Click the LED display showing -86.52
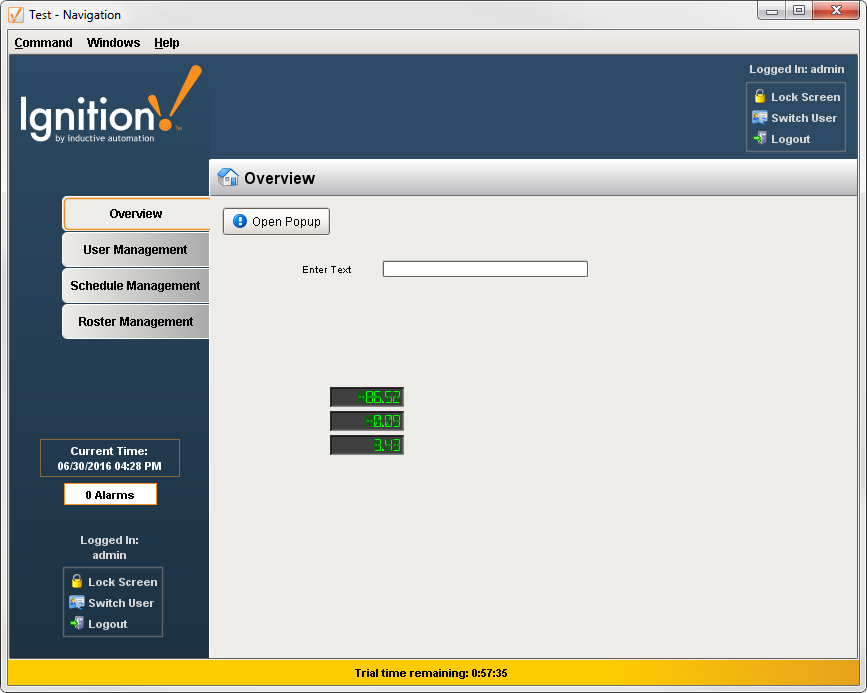The image size is (867, 693). click(x=366, y=396)
